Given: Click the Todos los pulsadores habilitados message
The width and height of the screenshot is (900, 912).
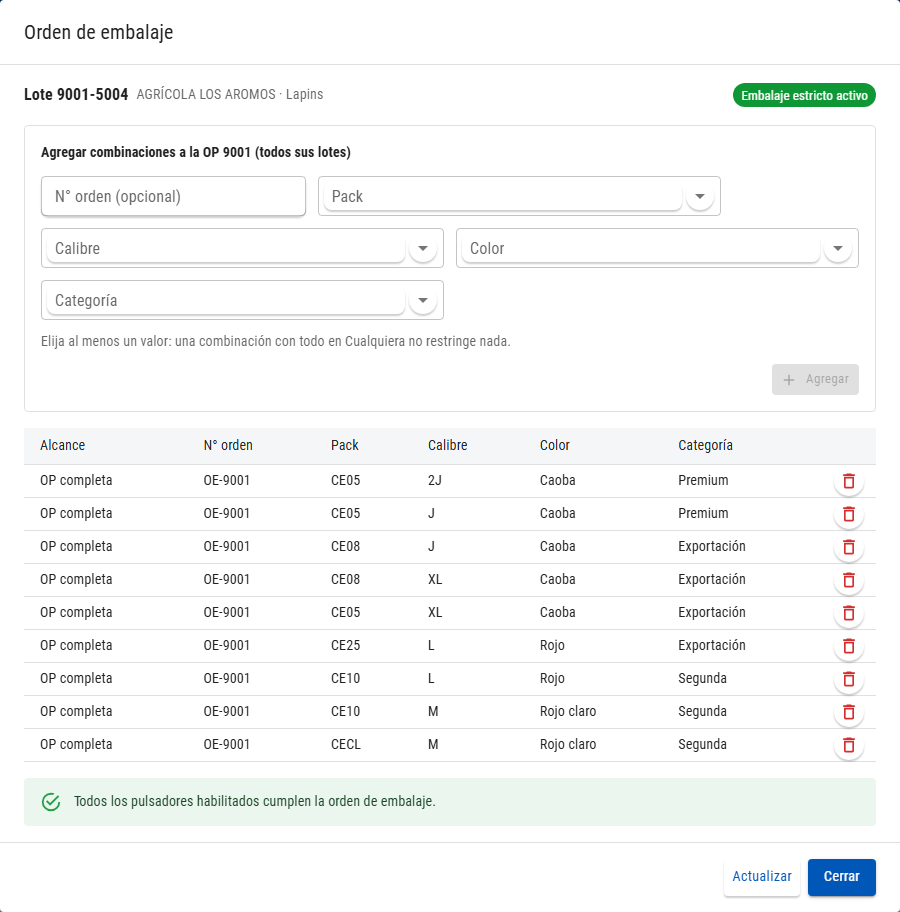Looking at the screenshot, I should [x=255, y=801].
